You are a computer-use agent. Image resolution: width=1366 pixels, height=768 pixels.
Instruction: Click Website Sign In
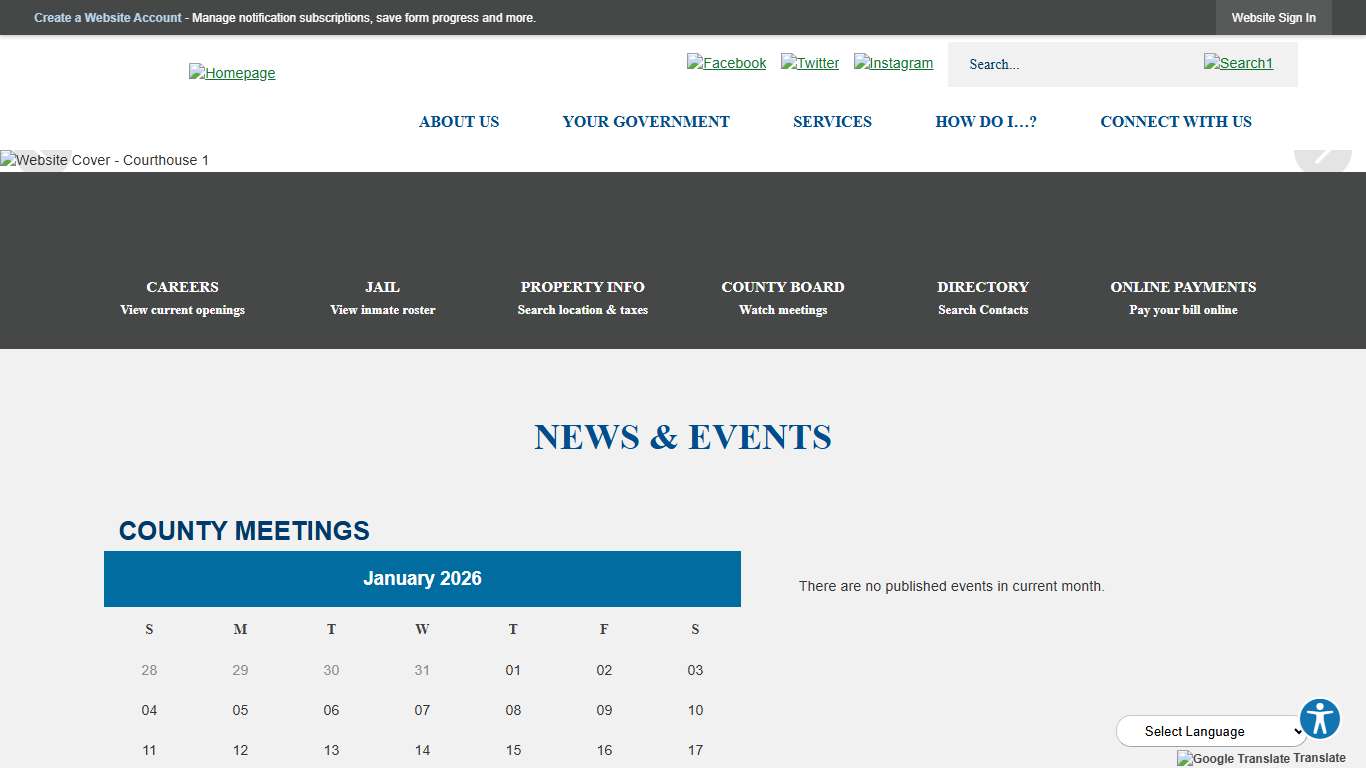point(1274,17)
